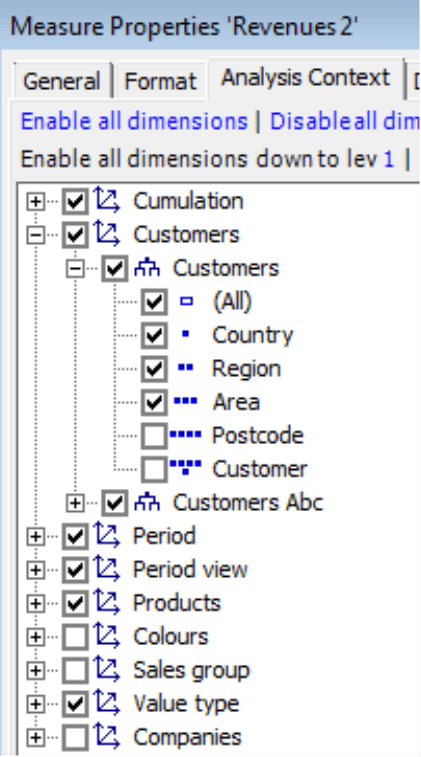Click the Cumulation dimension axis icon
Viewport: 421px width, 757px height.
click(x=107, y=201)
